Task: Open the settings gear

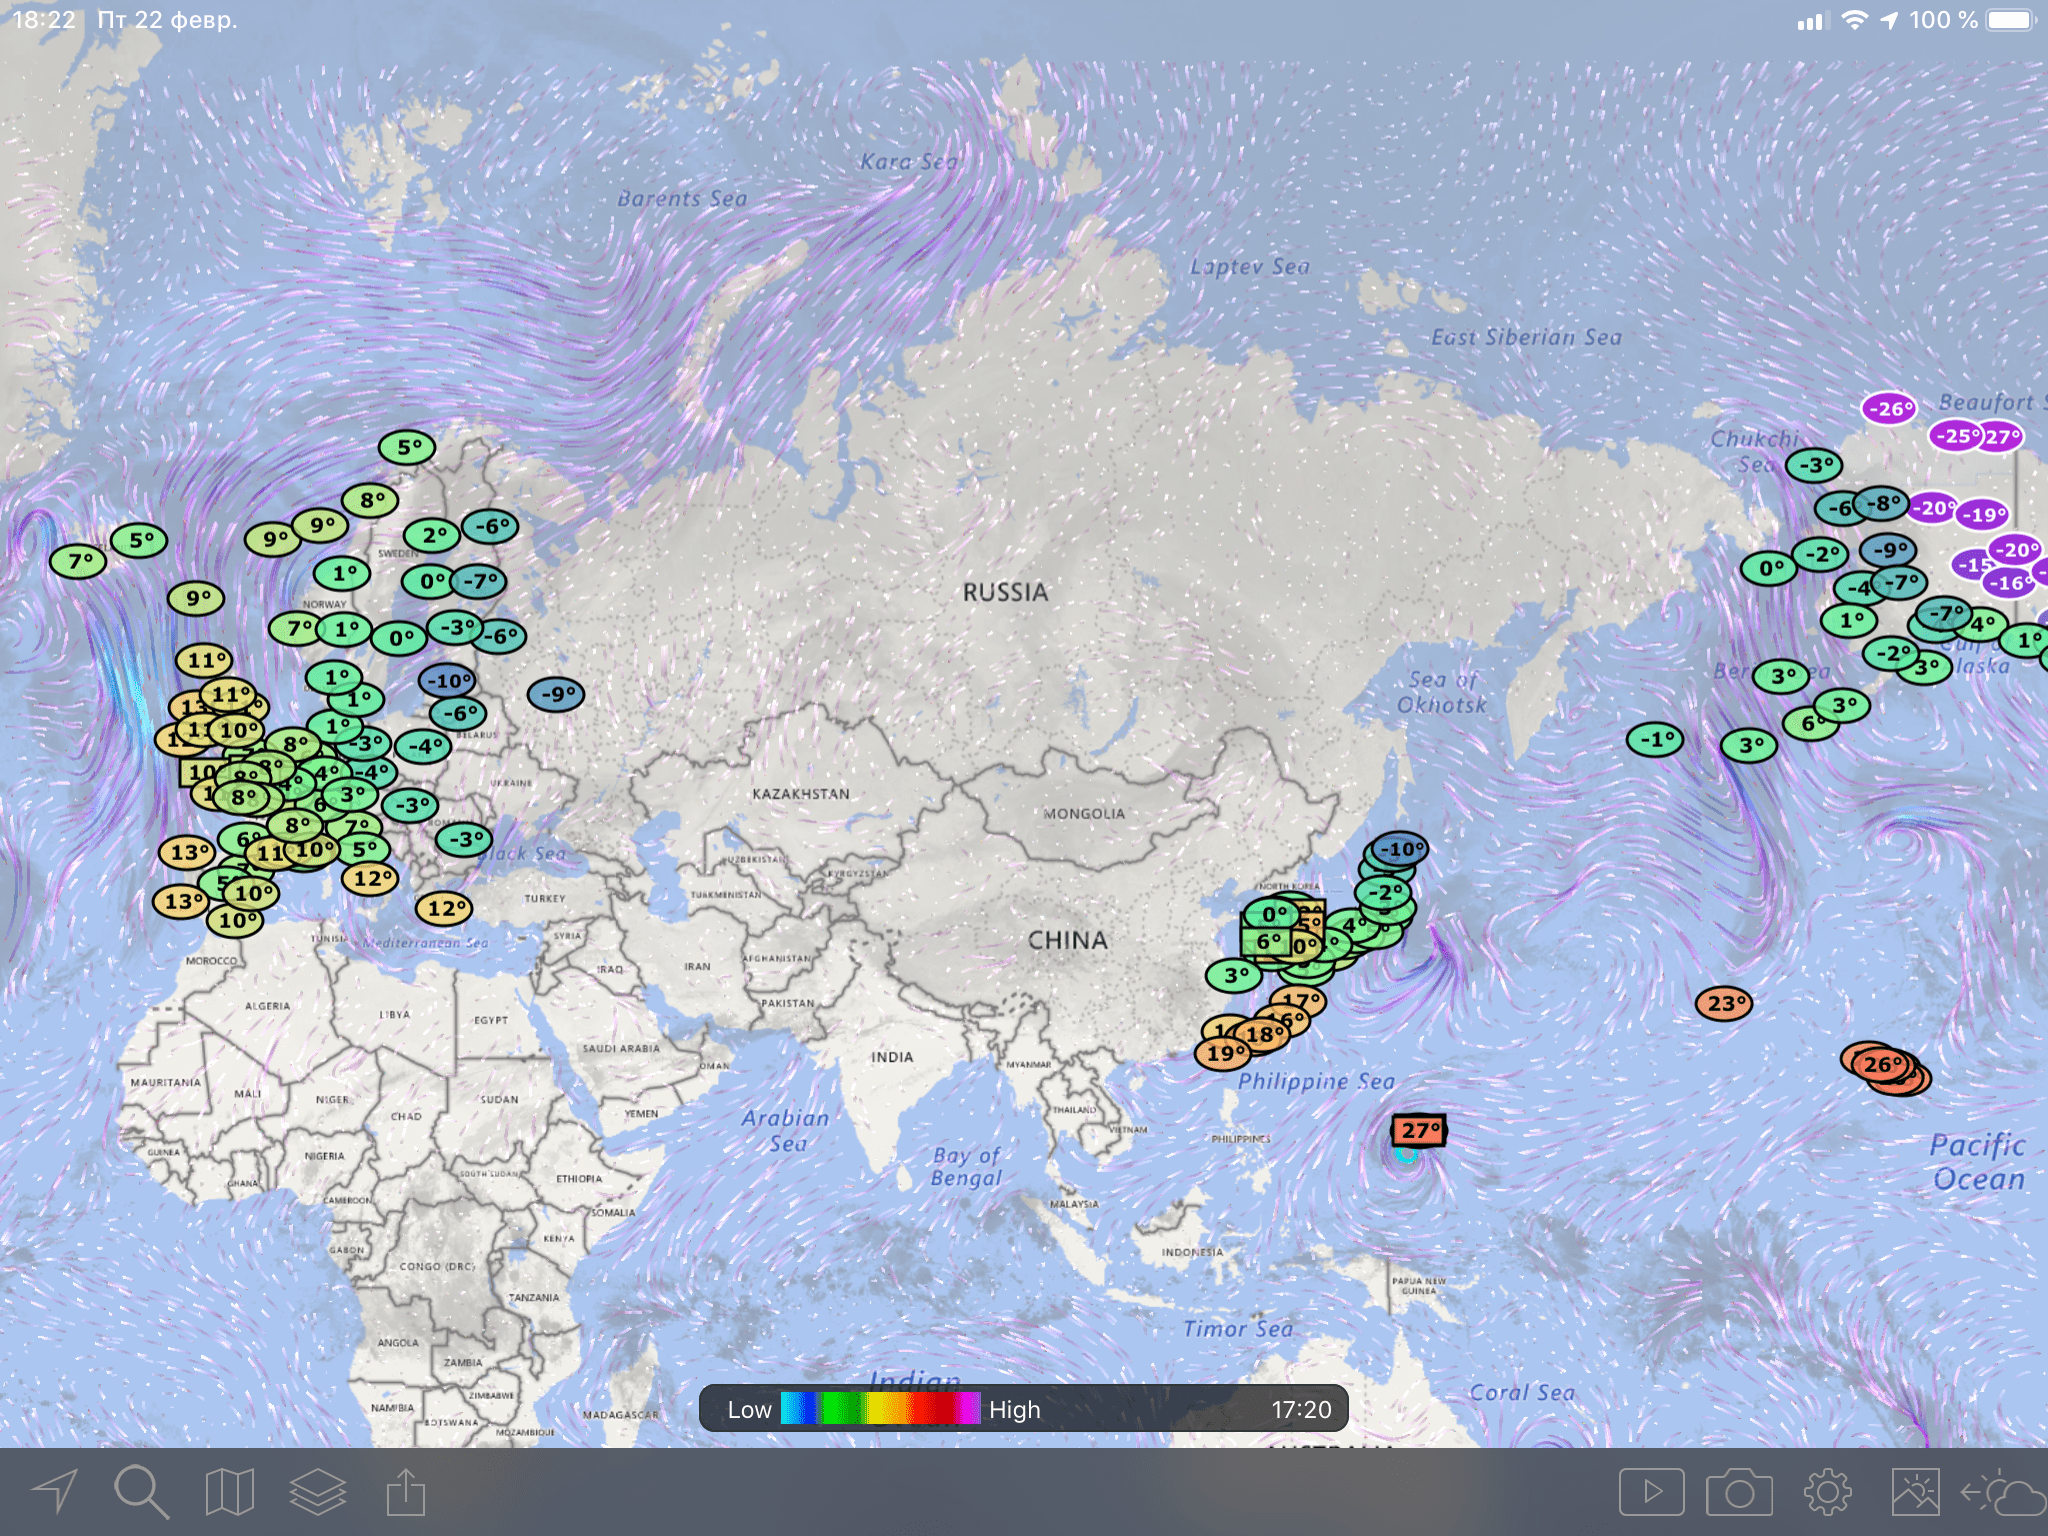Action: [x=1828, y=1492]
